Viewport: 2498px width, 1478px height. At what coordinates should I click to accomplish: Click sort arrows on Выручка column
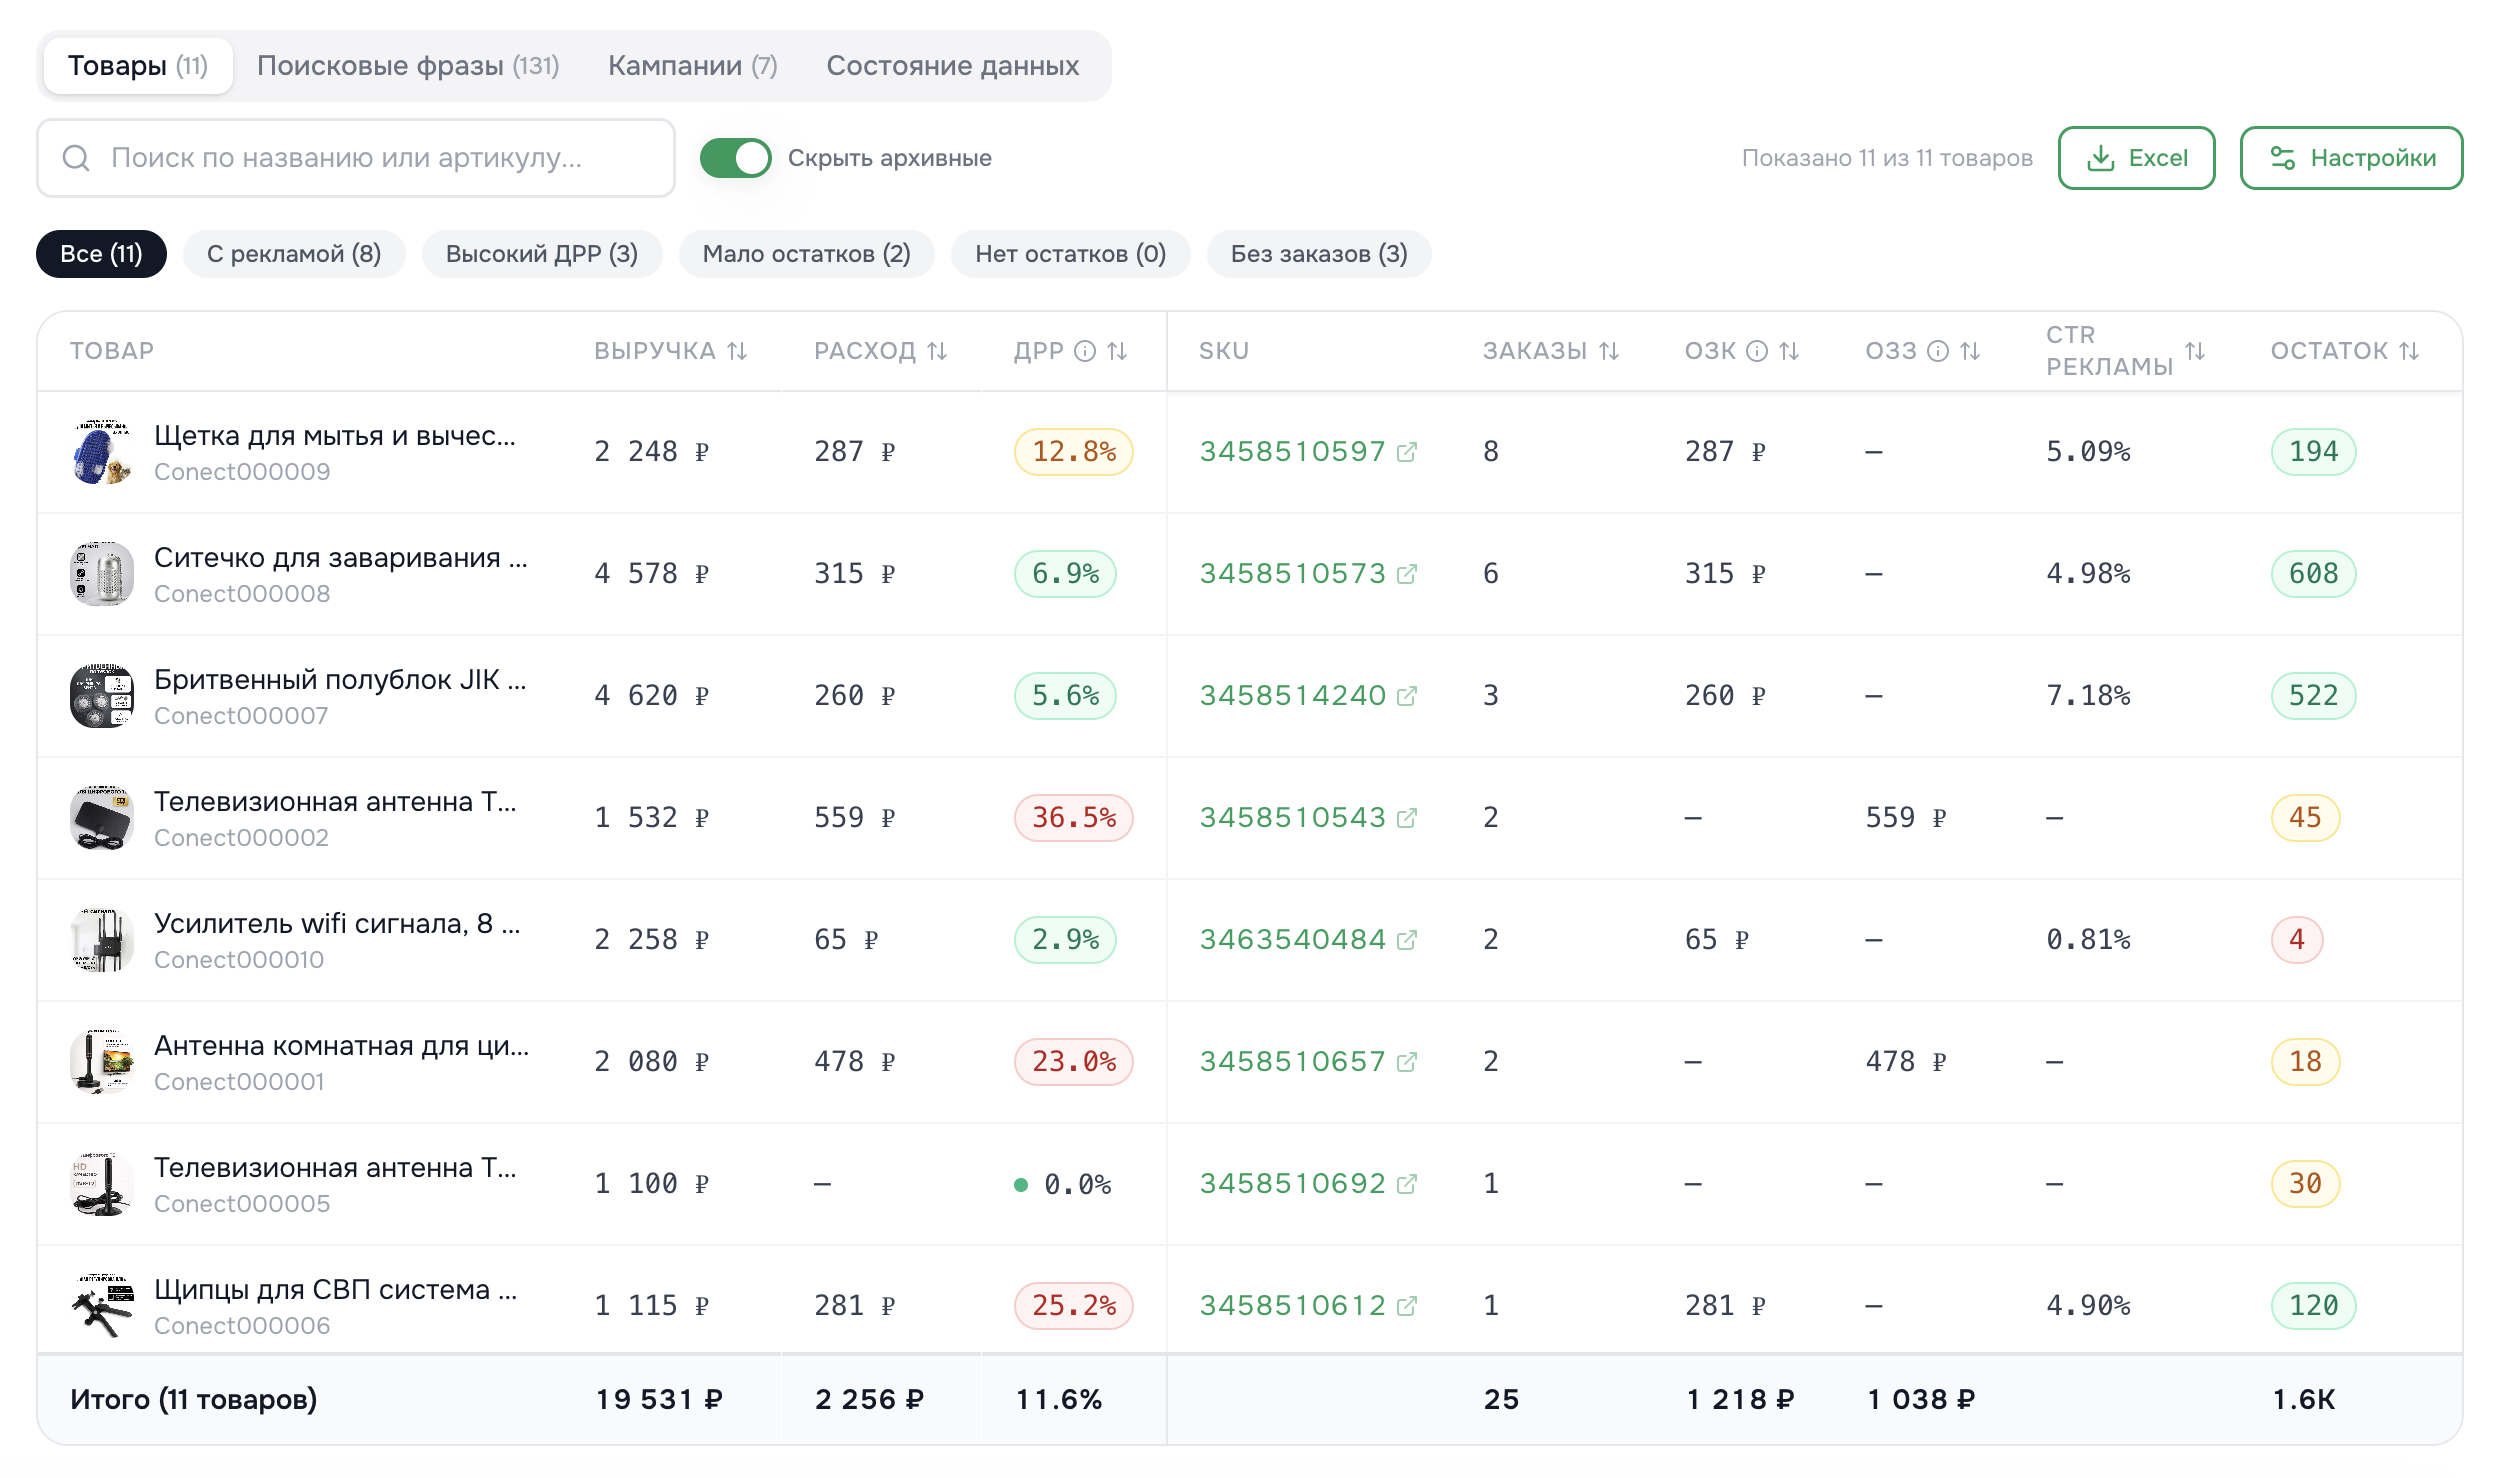(737, 351)
